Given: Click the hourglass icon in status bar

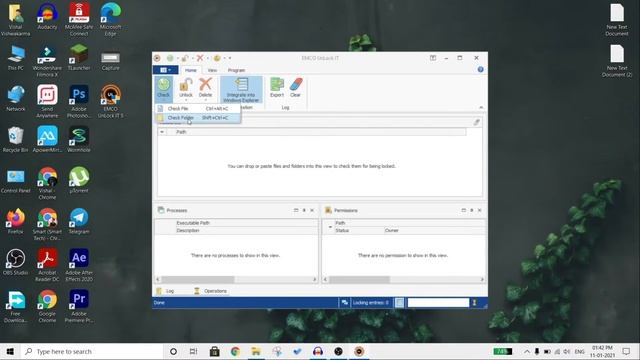Looking at the screenshot, I should 474,302.
